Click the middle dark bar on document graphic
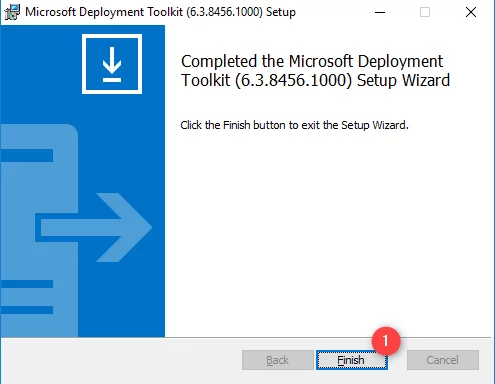This screenshot has height=384, width=495. (x=27, y=284)
